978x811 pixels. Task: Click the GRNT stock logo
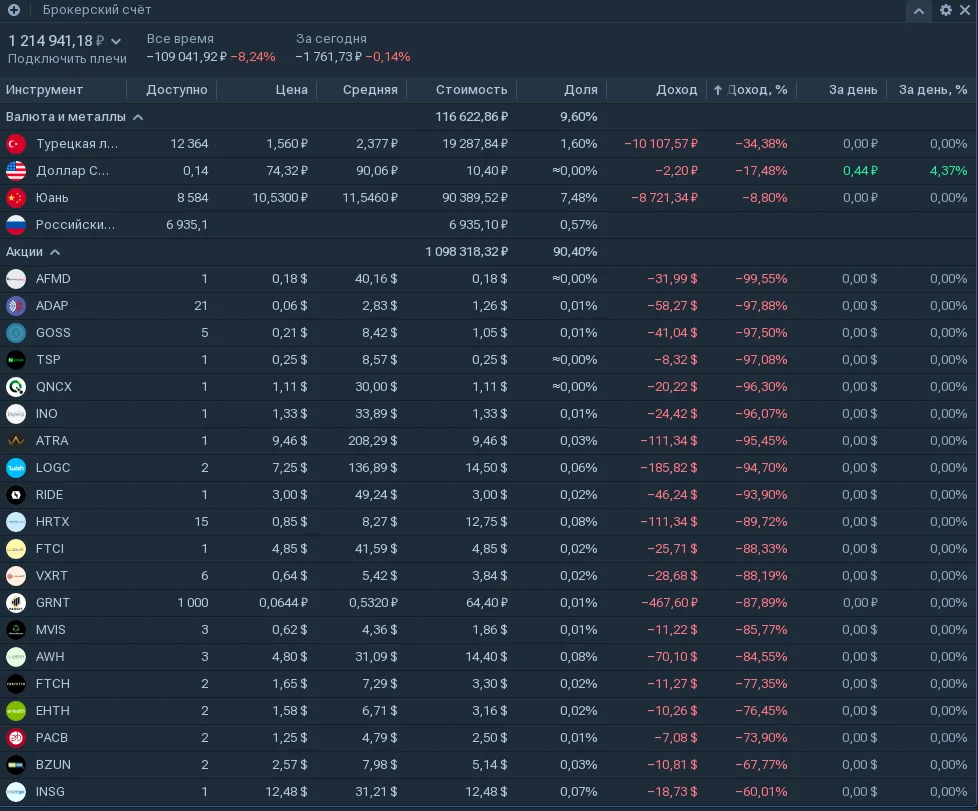coord(16,603)
